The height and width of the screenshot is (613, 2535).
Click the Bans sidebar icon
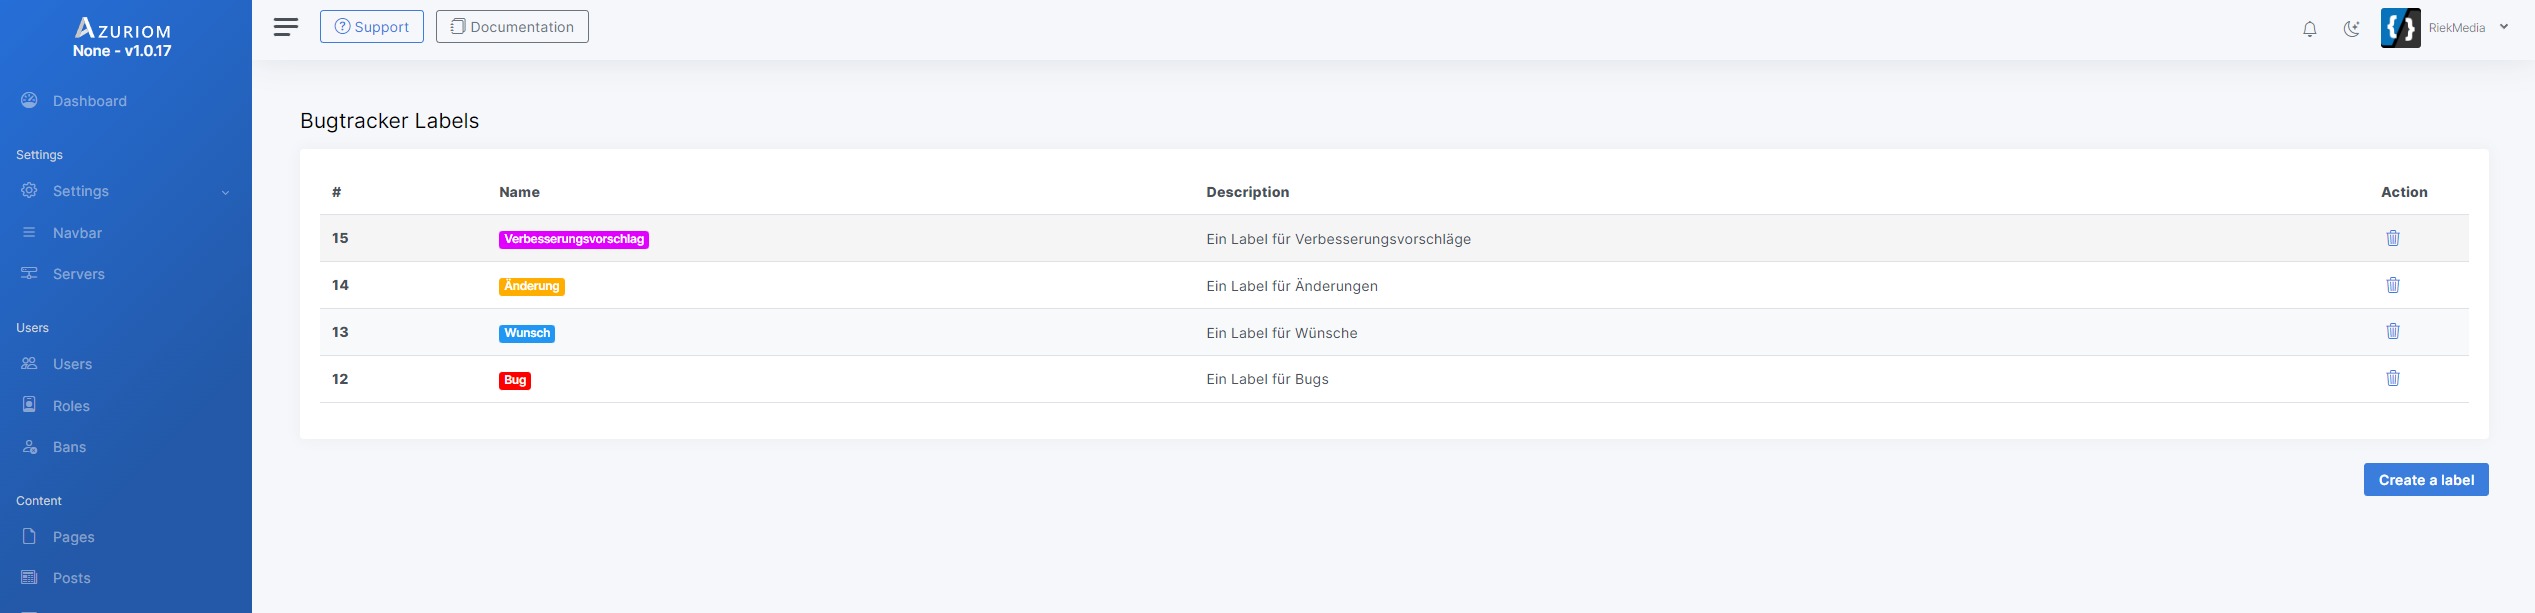29,446
